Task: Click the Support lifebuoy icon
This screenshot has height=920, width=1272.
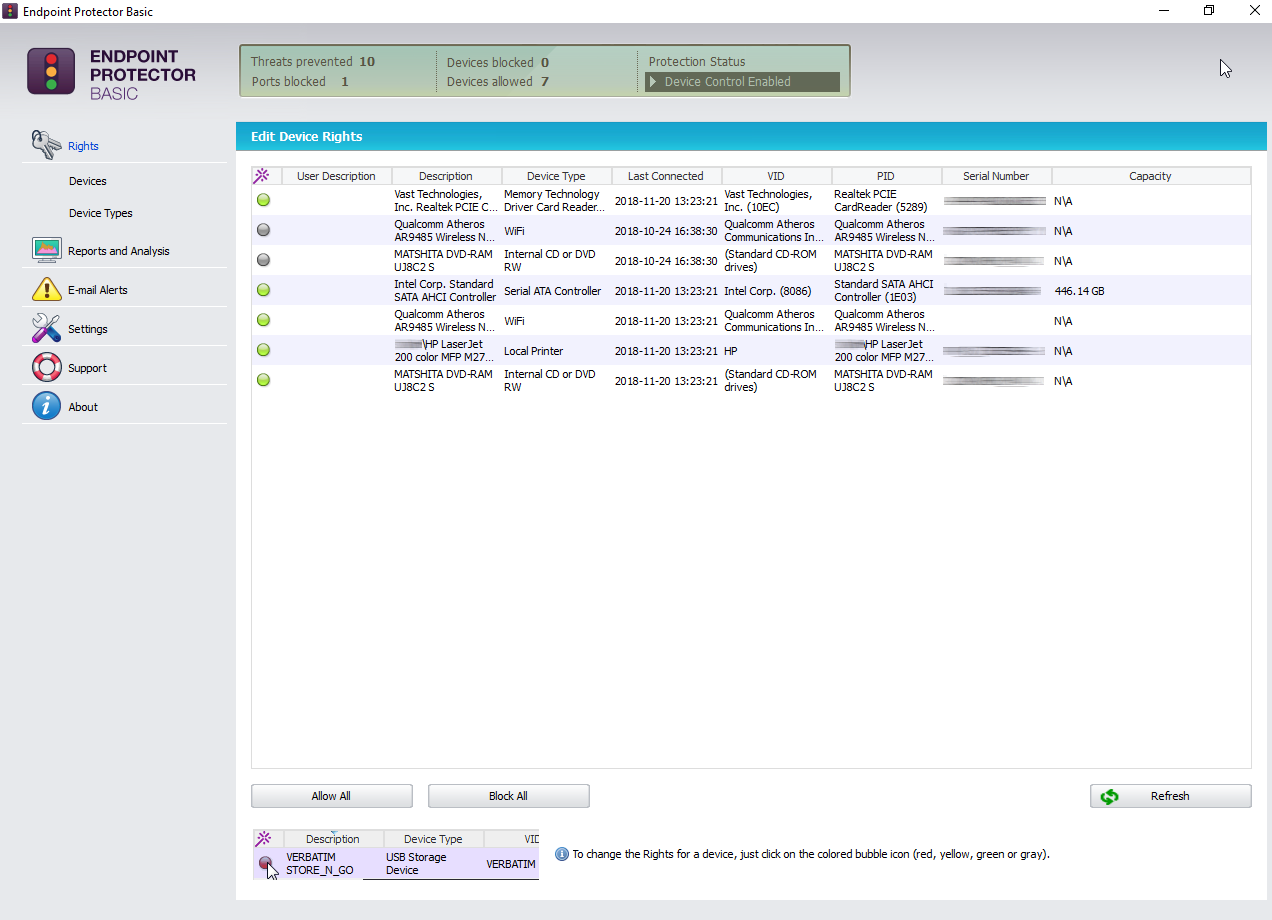Action: 46,366
